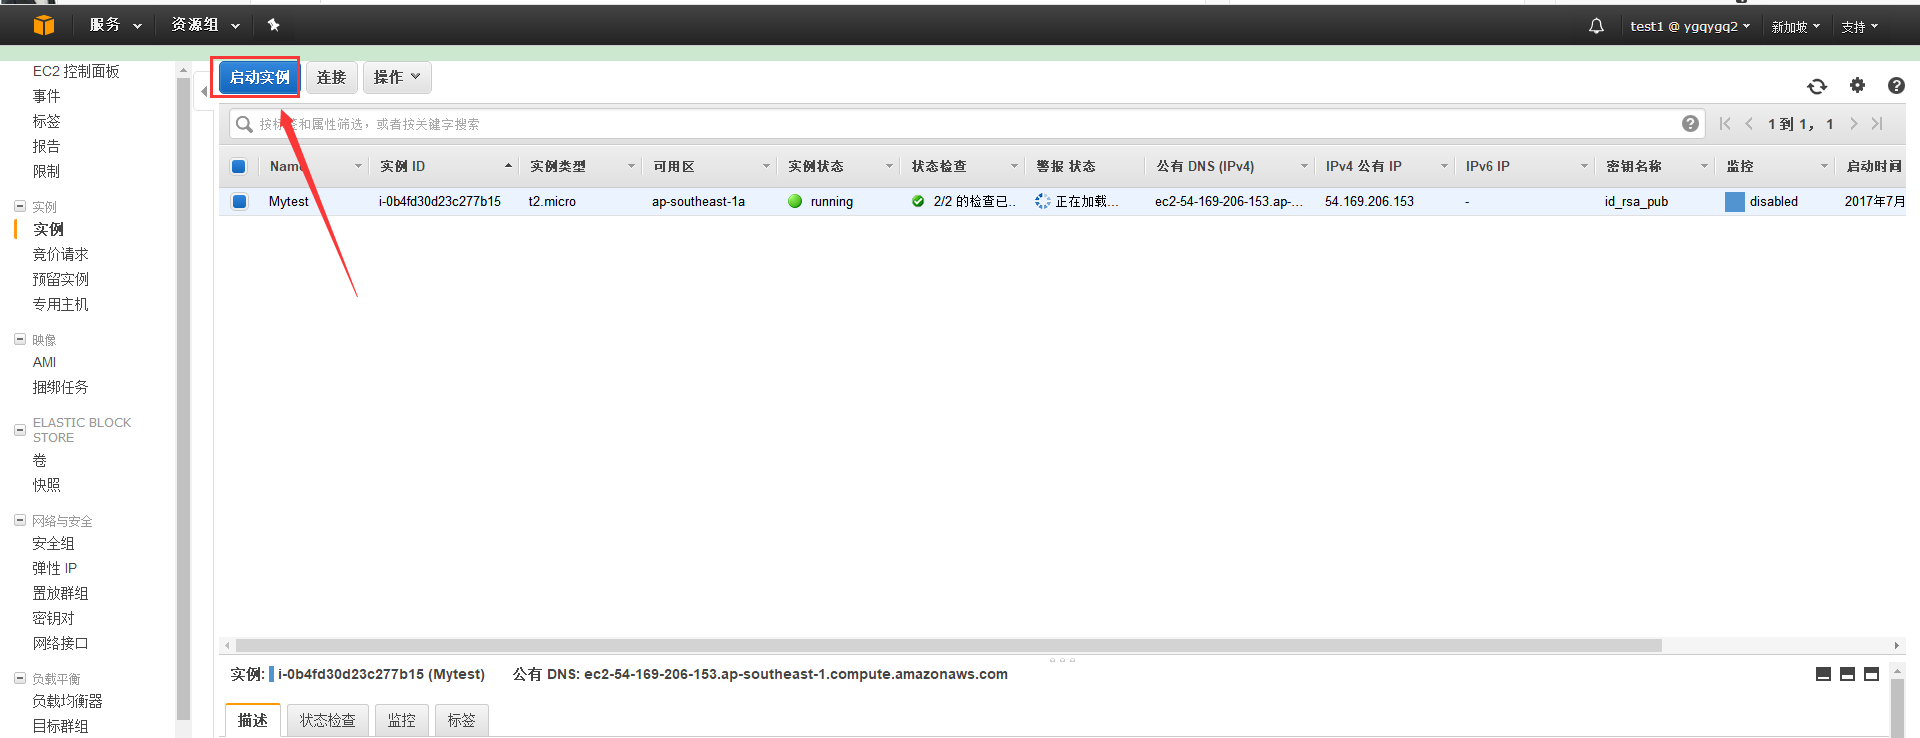
Task: Click the AWS cube logo
Action: coord(44,25)
